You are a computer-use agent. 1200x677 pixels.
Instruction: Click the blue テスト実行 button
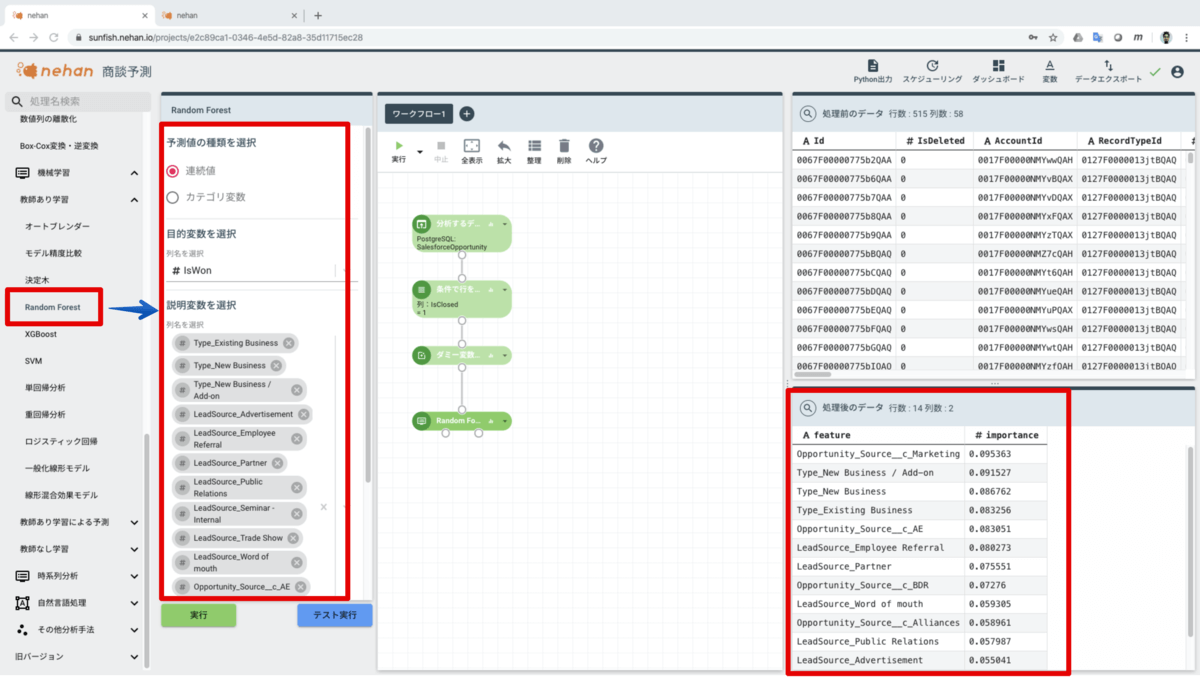[334, 615]
